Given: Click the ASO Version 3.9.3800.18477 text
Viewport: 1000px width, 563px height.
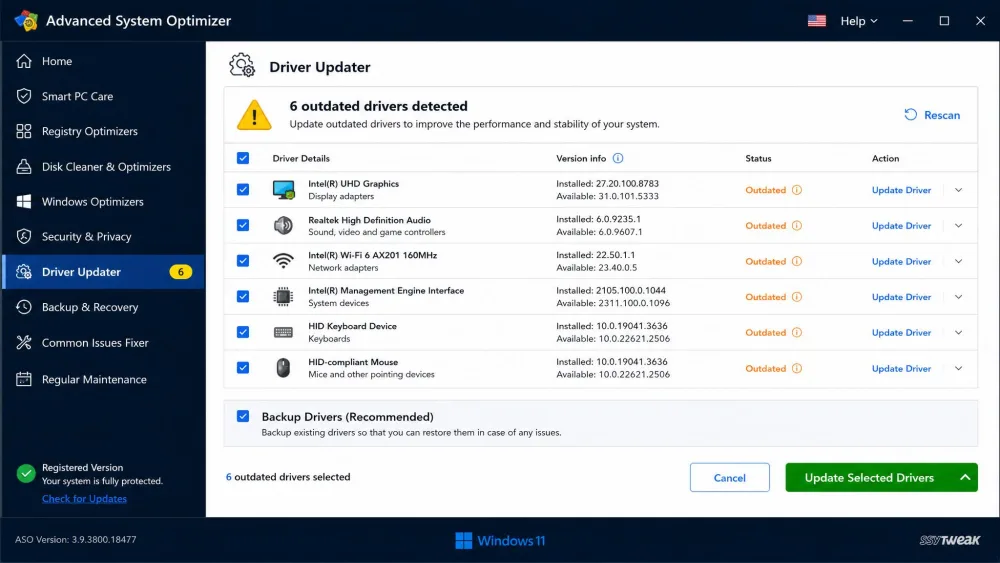Looking at the screenshot, I should [x=76, y=539].
